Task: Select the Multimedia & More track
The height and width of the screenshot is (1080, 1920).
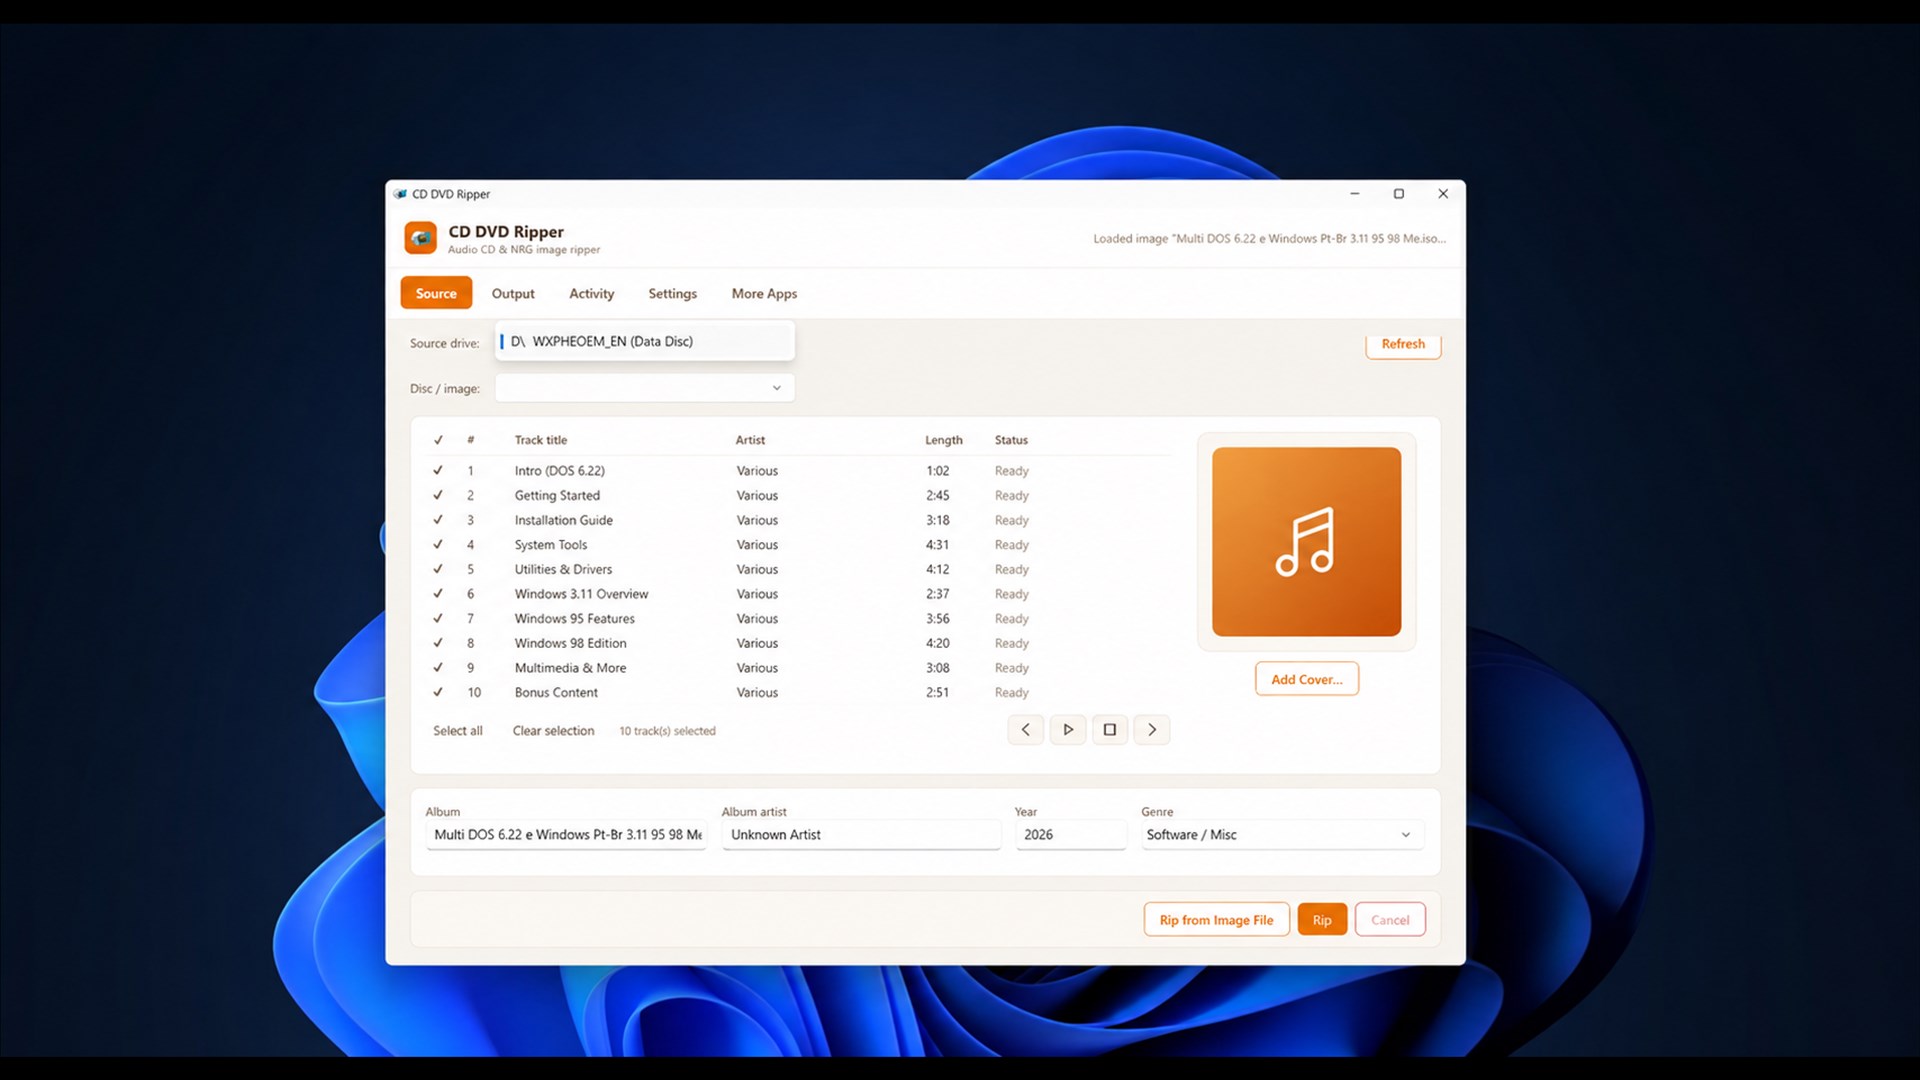Action: pos(800,668)
